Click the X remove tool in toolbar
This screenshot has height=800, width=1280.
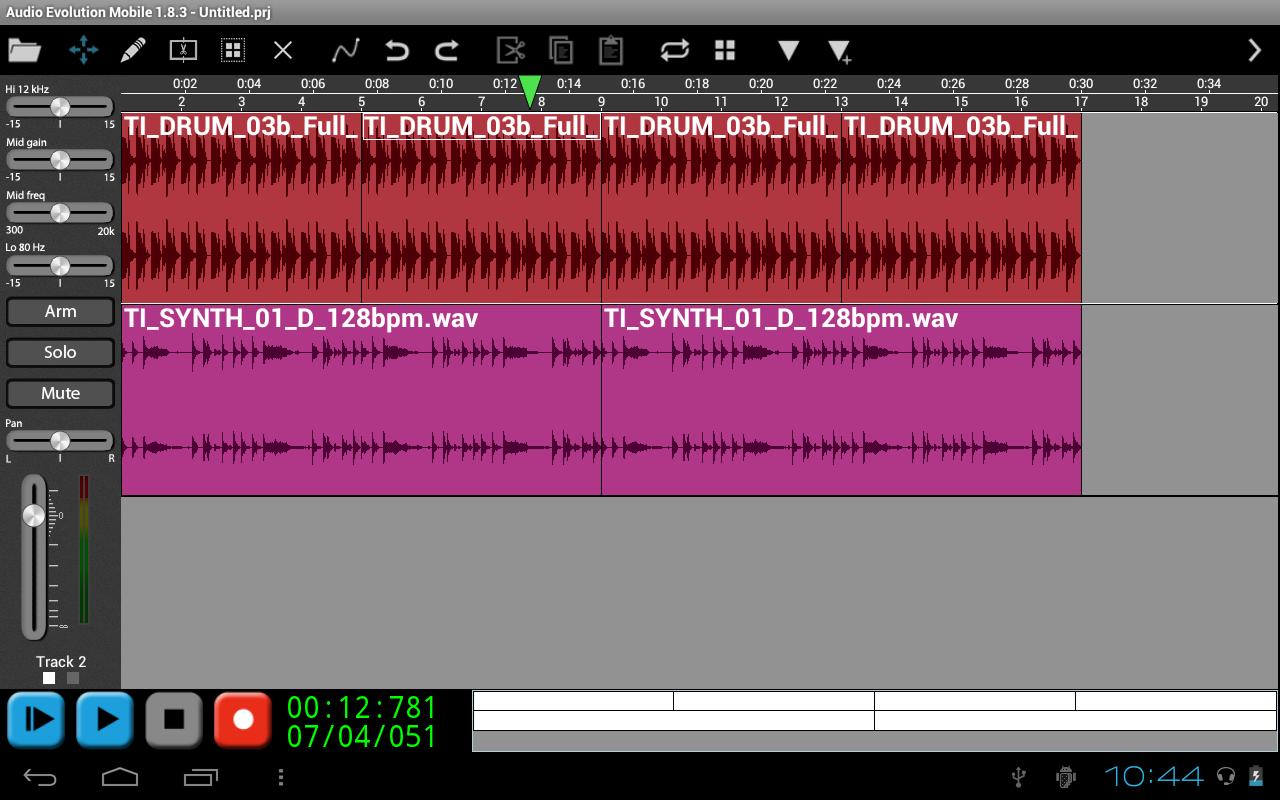coord(283,50)
